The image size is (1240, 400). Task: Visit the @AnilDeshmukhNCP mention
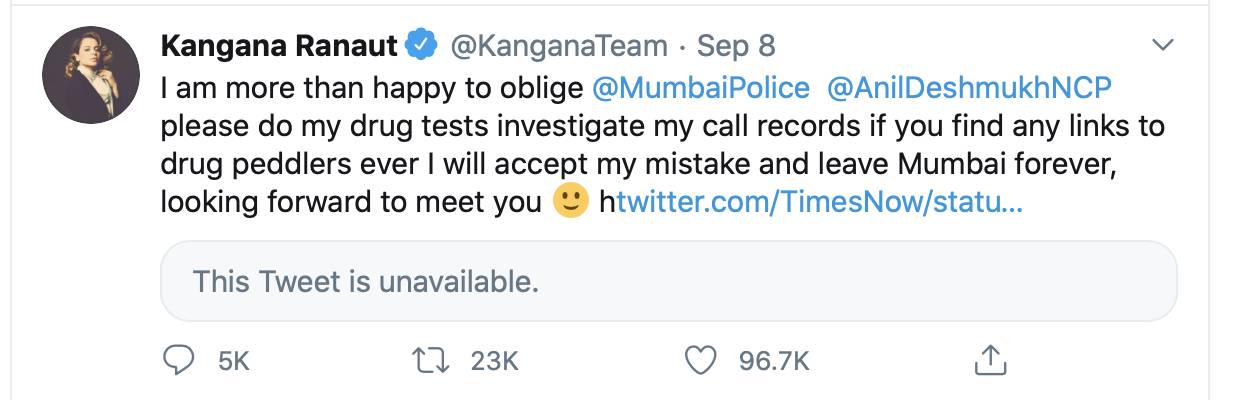(969, 88)
